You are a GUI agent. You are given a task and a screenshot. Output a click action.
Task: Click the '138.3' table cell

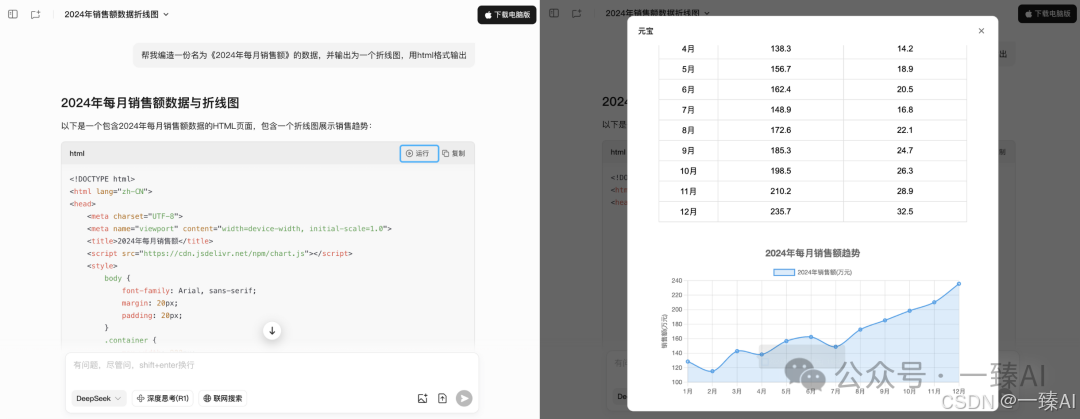pyautogui.click(x=781, y=49)
